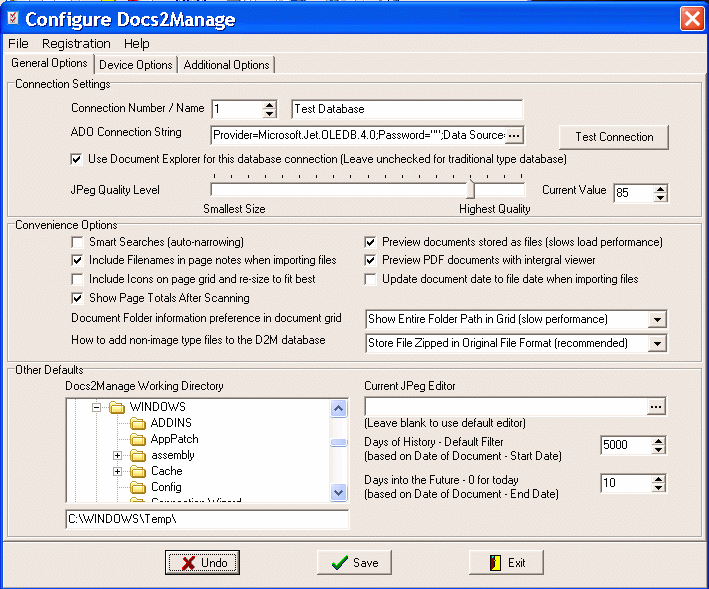
Task: Select the ADDINS folder name in tree
Action: (171, 423)
